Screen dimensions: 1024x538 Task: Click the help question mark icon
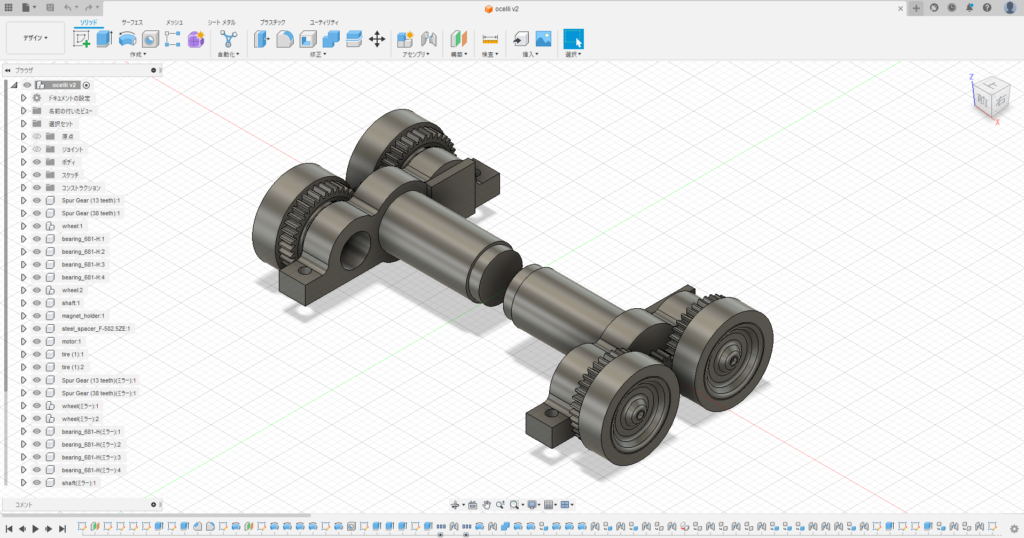tap(987, 8)
